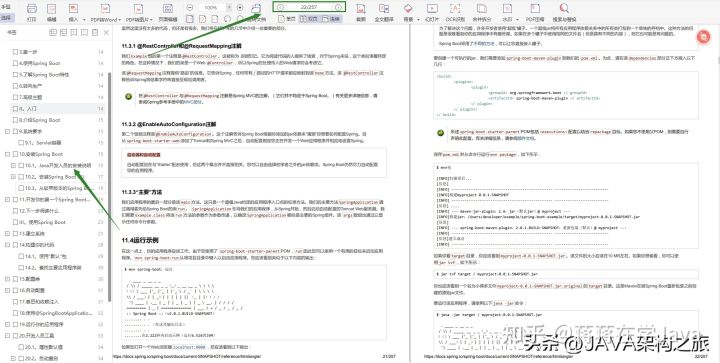The image size is (720, 363).
Task: Click the Insert toolbar icon
Action: tap(73, 9)
